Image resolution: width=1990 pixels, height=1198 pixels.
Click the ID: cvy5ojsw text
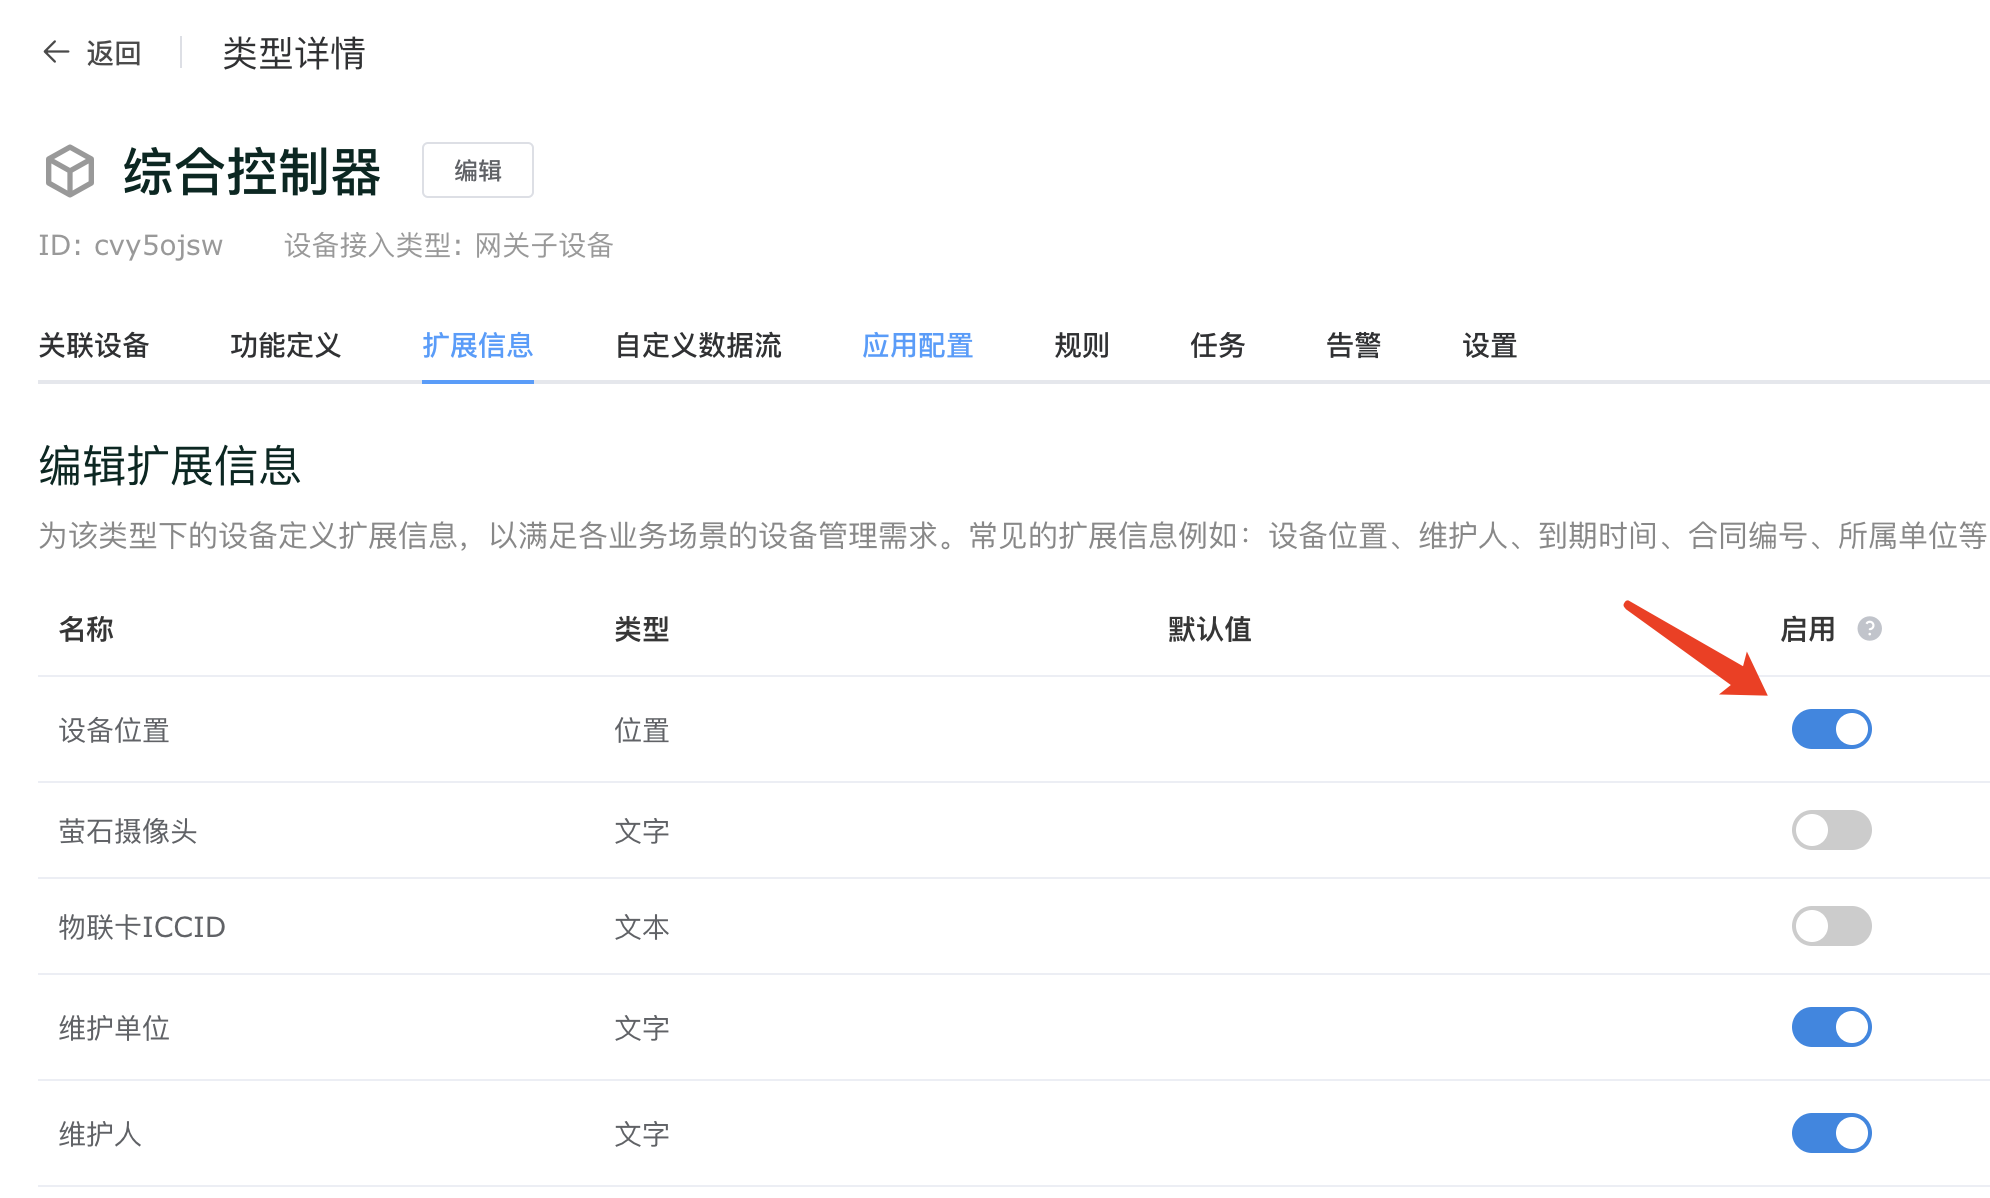(x=130, y=245)
